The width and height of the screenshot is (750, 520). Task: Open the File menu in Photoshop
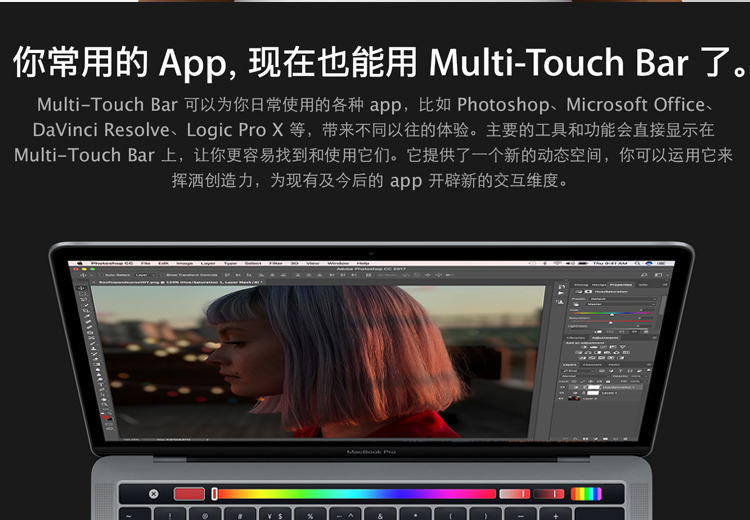(146, 263)
